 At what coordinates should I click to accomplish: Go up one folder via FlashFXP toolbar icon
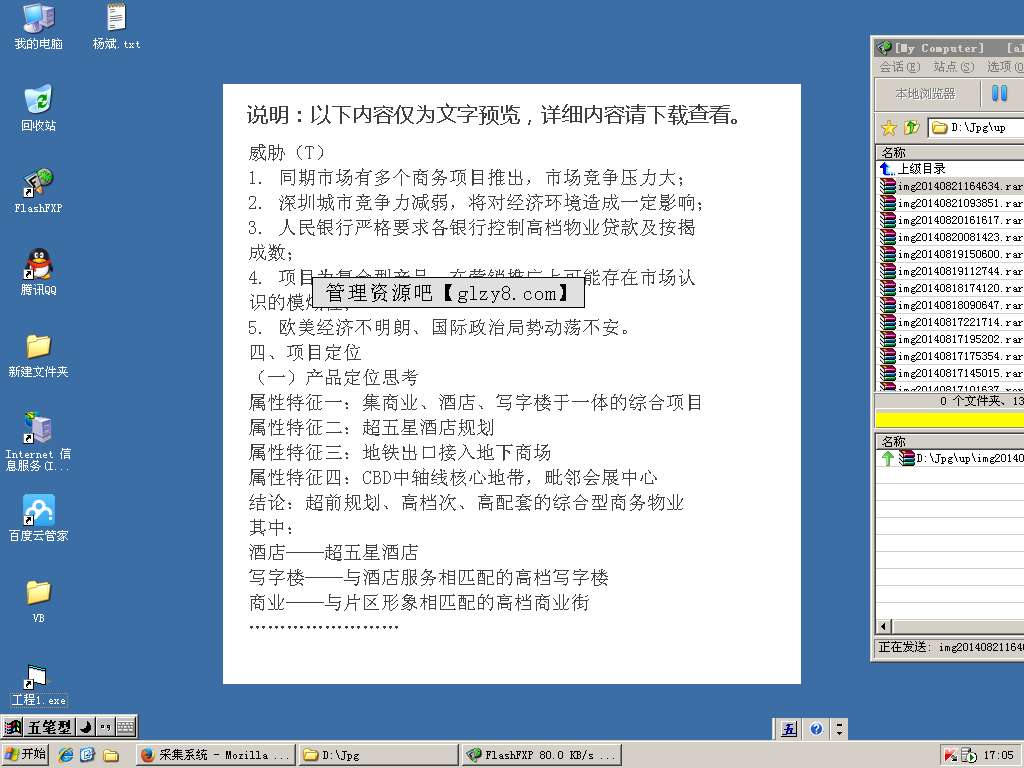point(912,127)
